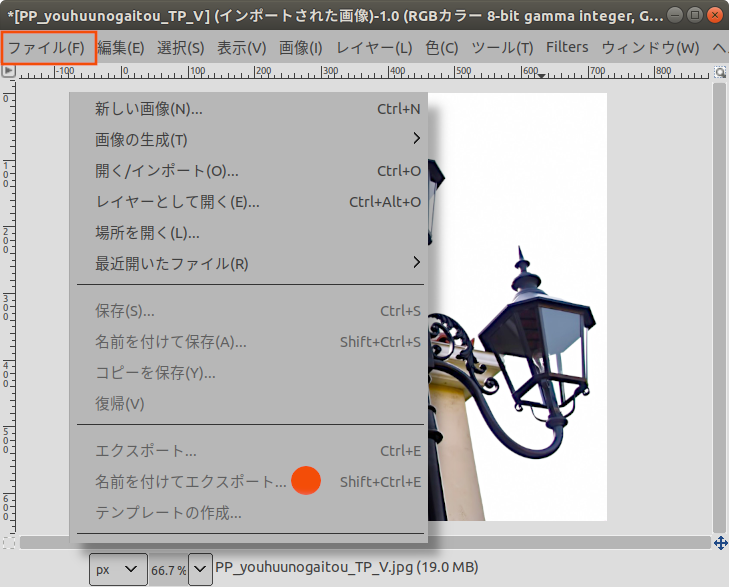Screen dimensions: 729x587
Task: Choose 復帰(V) menu entry
Action: (249, 403)
